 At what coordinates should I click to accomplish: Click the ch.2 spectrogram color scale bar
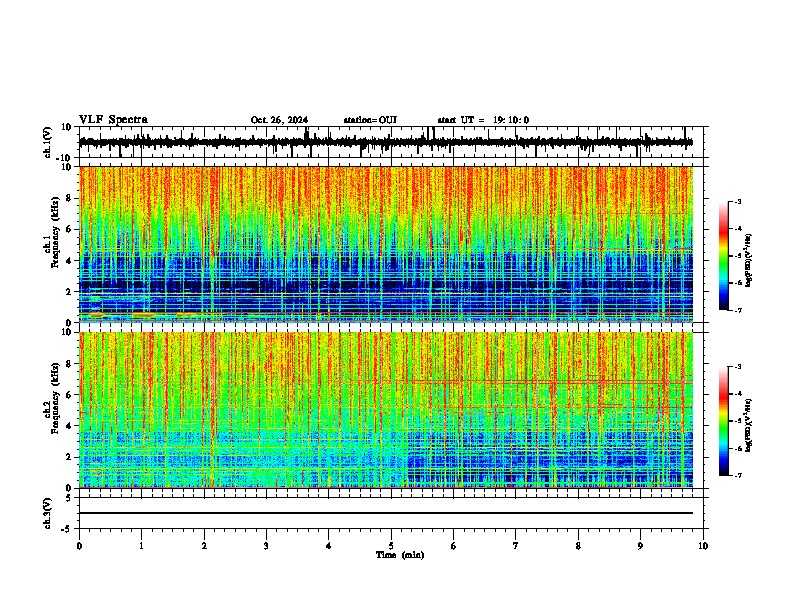[724, 421]
